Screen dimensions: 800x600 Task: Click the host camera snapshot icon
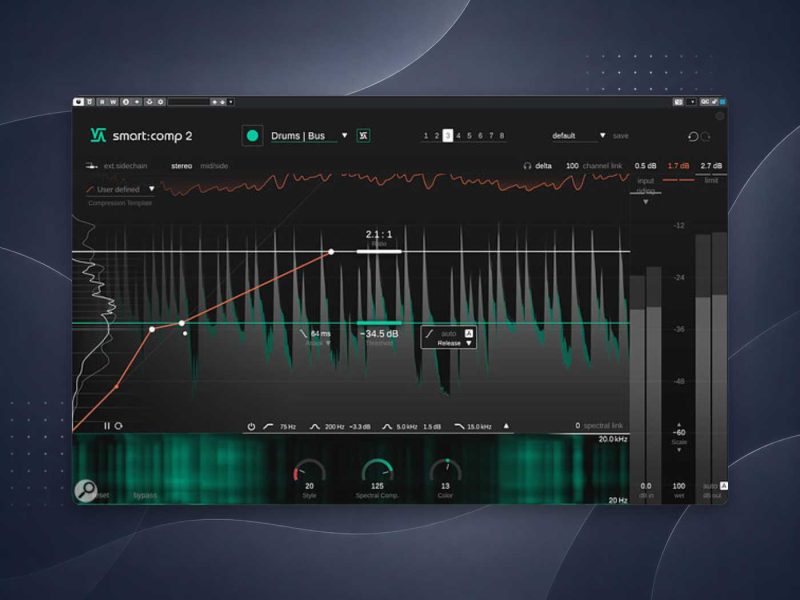[678, 102]
